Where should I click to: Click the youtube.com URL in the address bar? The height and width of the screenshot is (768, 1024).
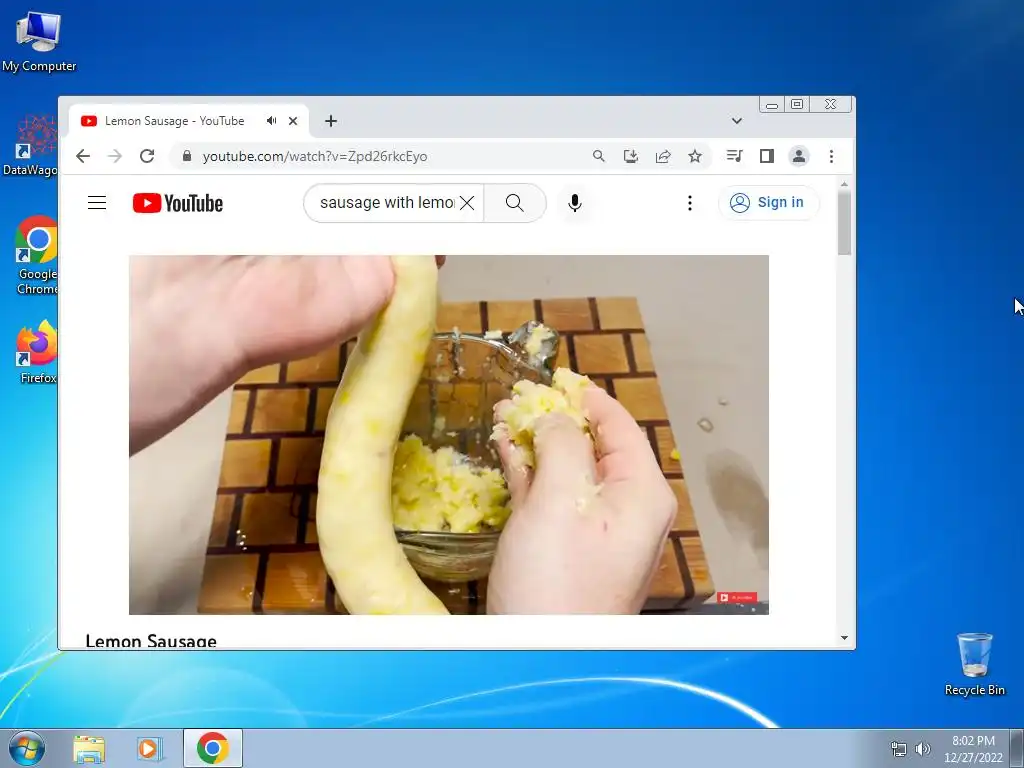click(x=315, y=157)
